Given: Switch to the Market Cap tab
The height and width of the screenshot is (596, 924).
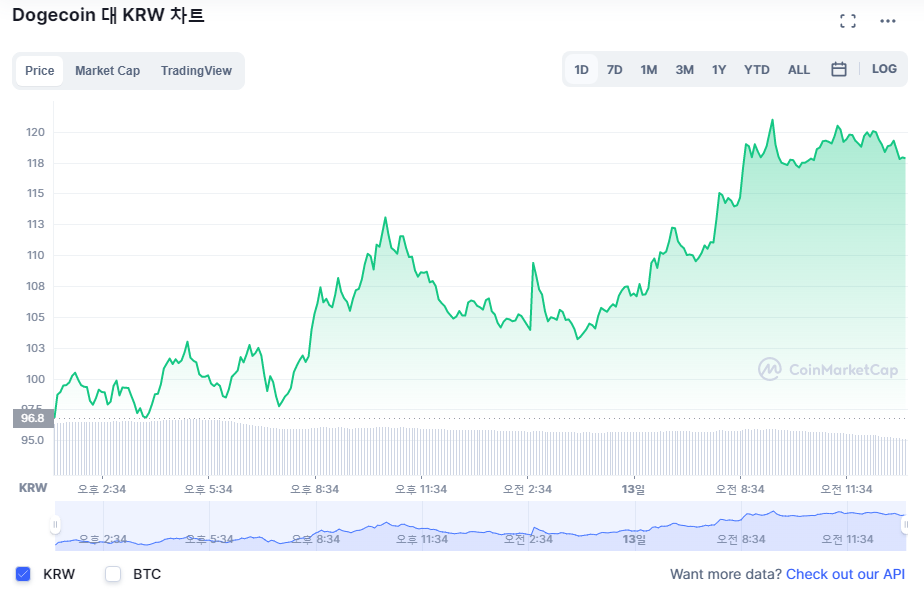Looking at the screenshot, I should point(107,71).
